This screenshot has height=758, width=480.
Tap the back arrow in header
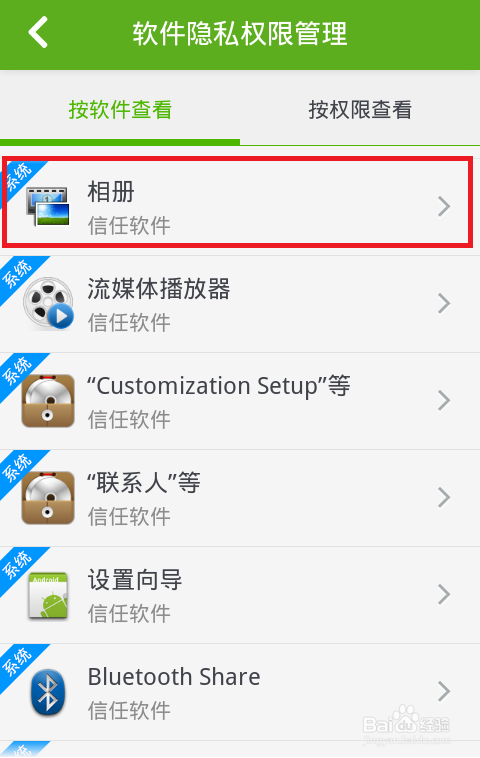(x=38, y=32)
